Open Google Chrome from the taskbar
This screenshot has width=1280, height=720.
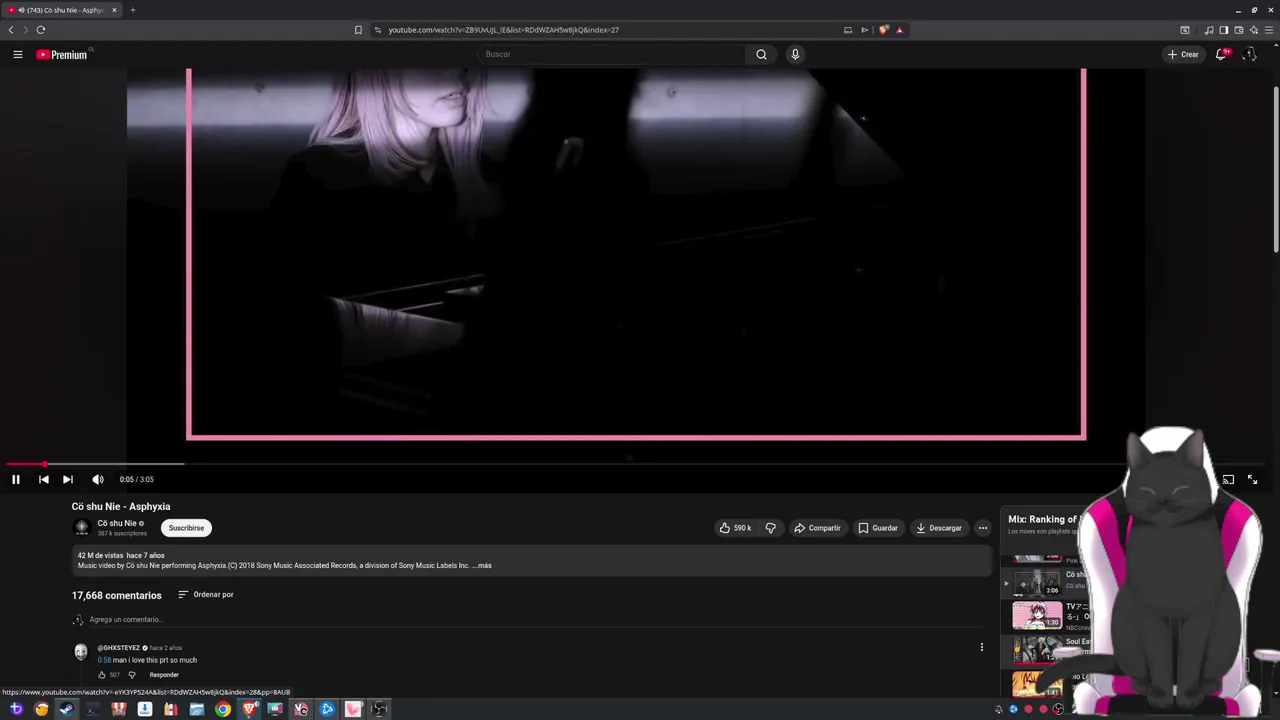[223, 709]
